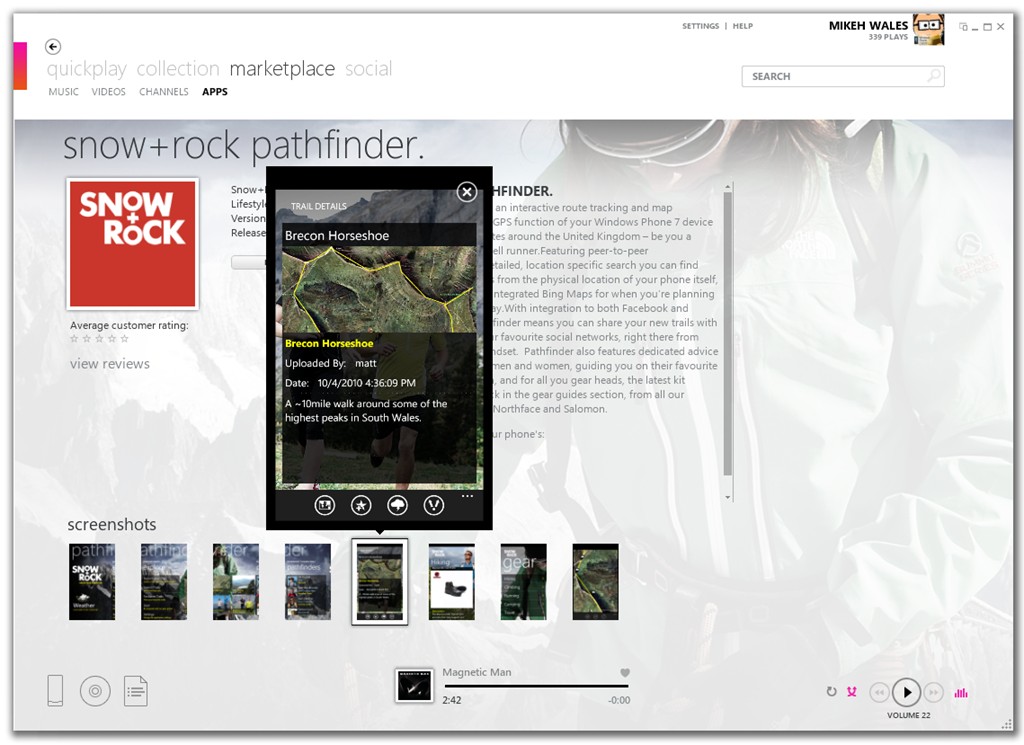Switch to the quickplay tab
This screenshot has width=1024, height=745.
(87, 69)
